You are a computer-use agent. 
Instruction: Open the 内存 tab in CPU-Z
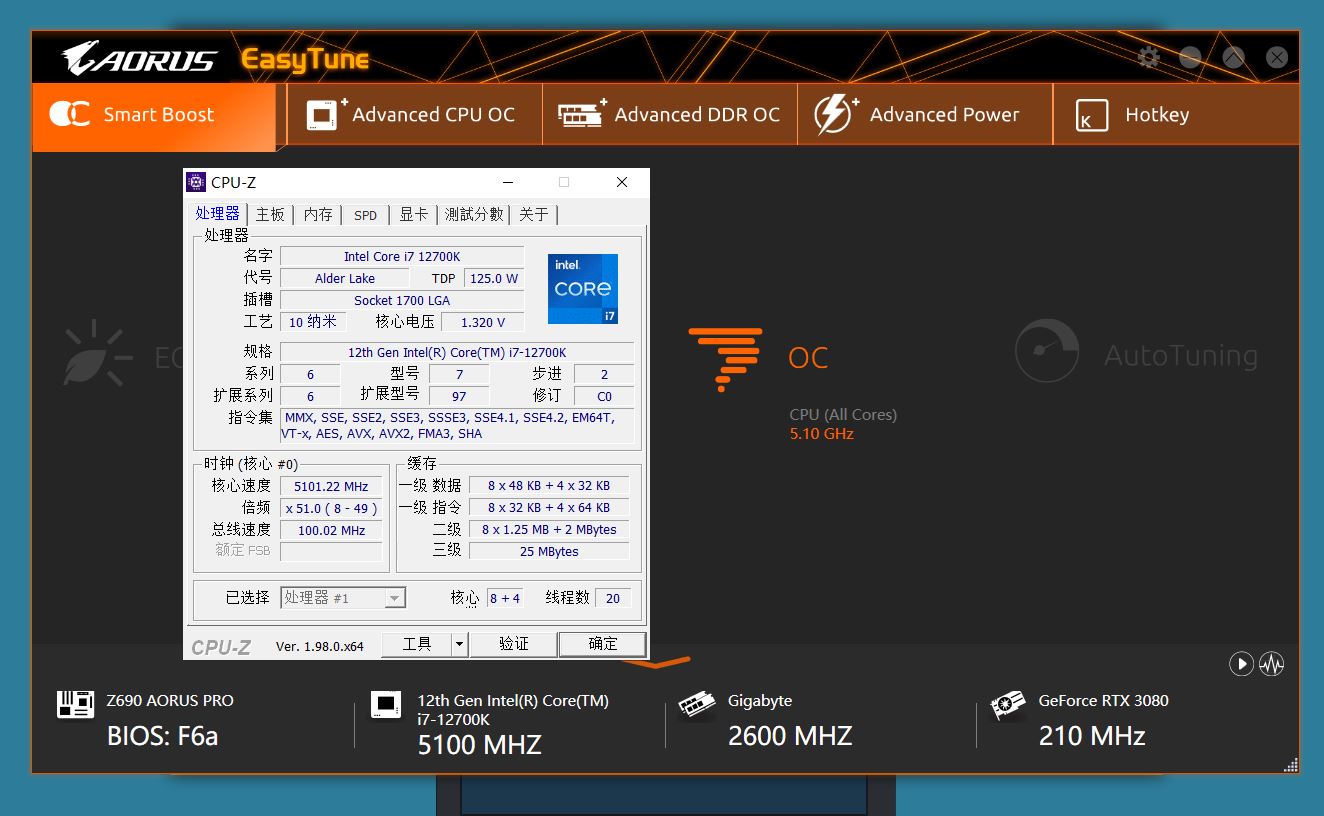[x=318, y=215]
